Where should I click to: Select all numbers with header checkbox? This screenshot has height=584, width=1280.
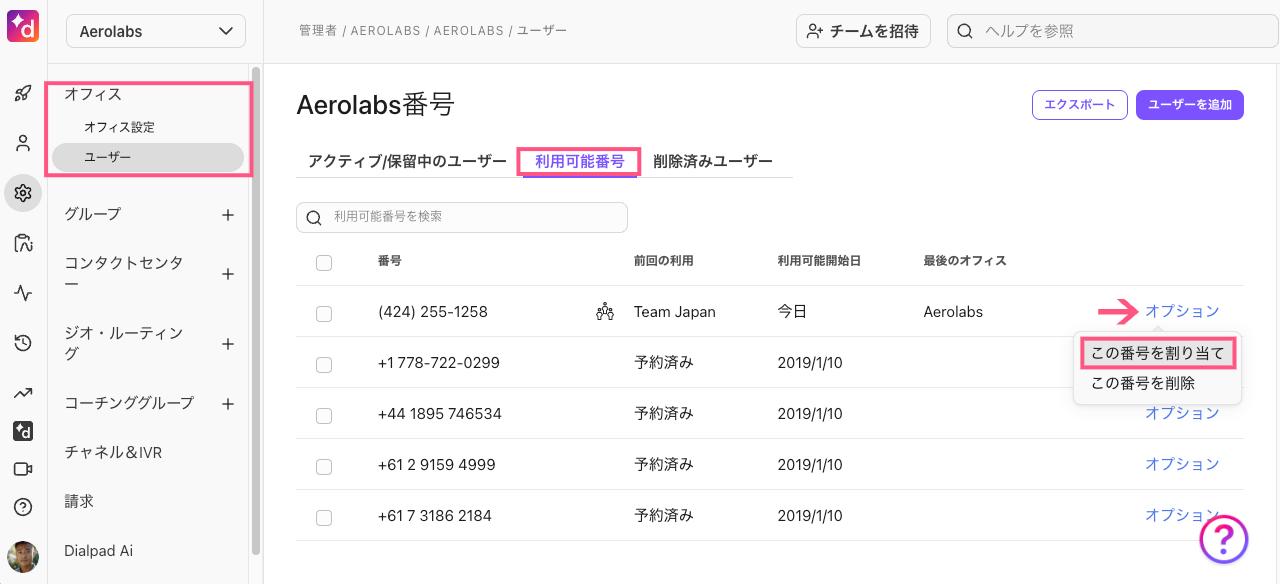click(324, 263)
